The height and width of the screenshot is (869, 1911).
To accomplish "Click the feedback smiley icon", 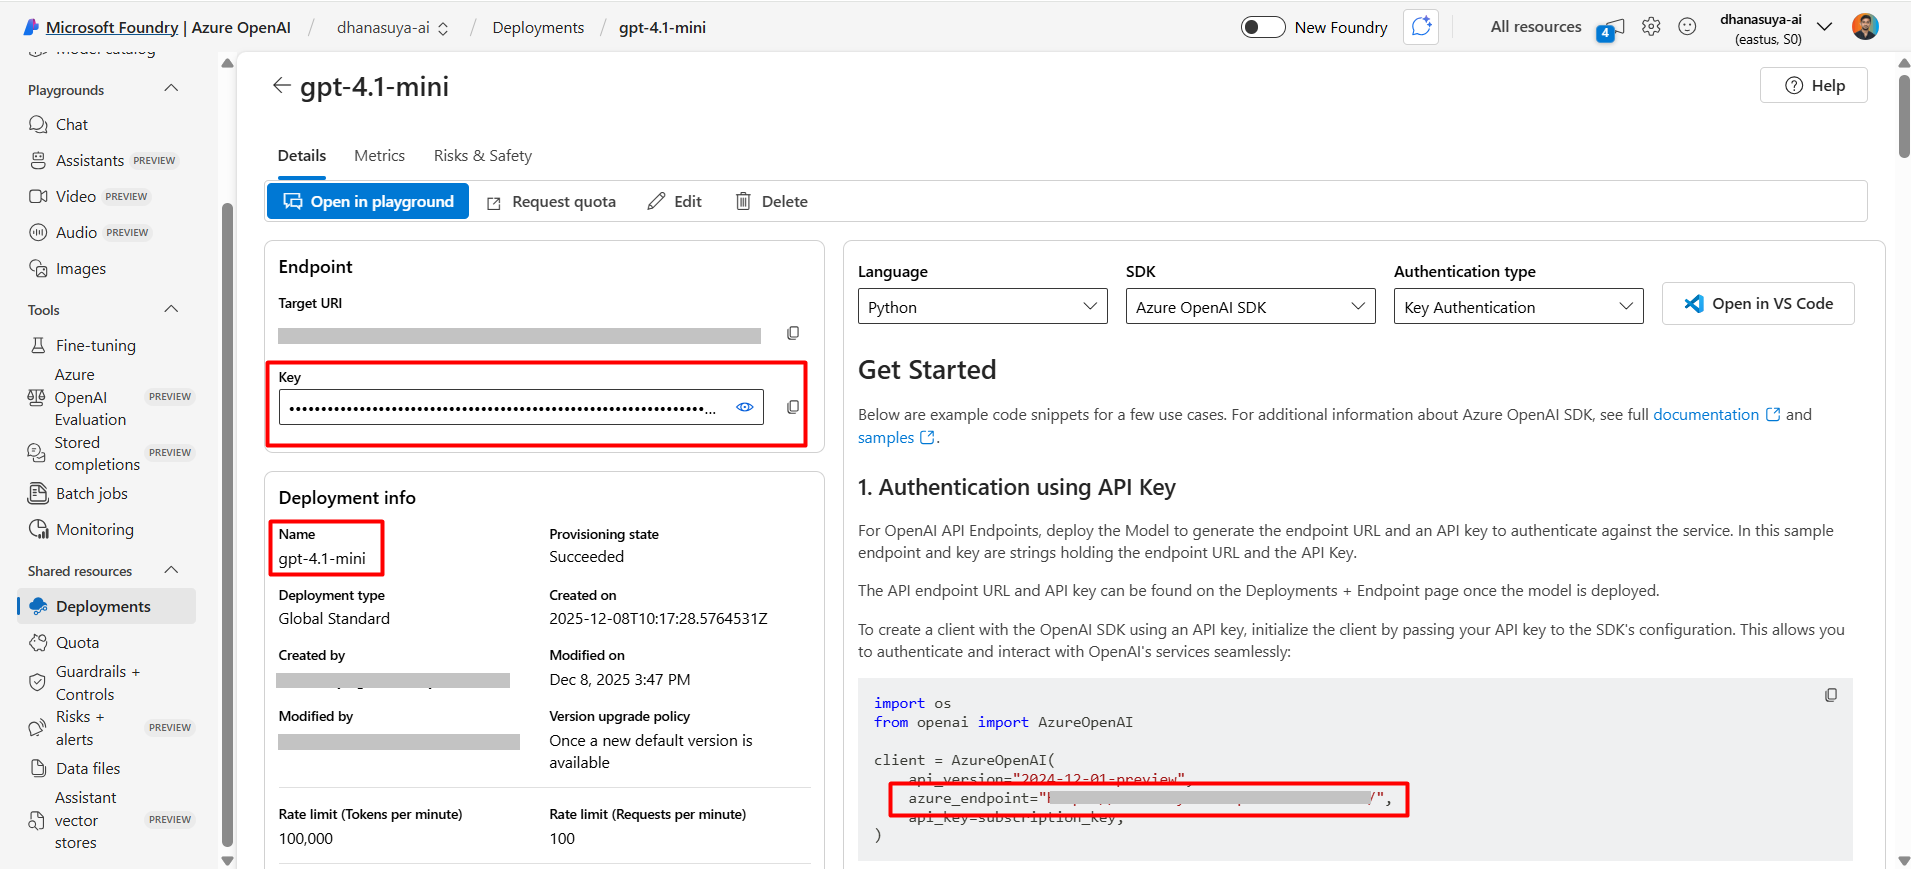I will coord(1687,27).
